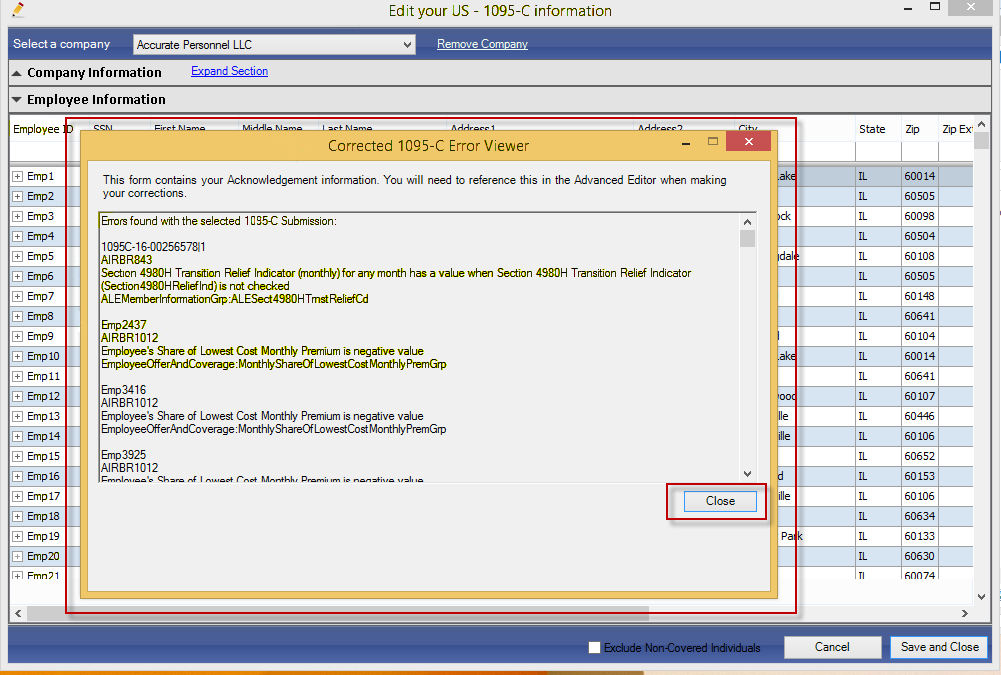This screenshot has height=675, width=1001.
Task: Expand the Emp8 row
Action: coord(18,316)
